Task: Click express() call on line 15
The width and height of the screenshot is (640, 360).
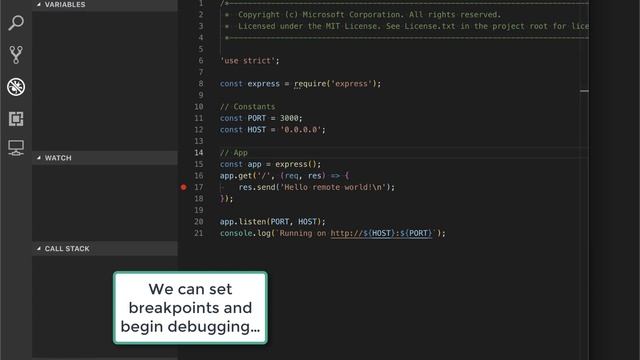Action: point(296,164)
